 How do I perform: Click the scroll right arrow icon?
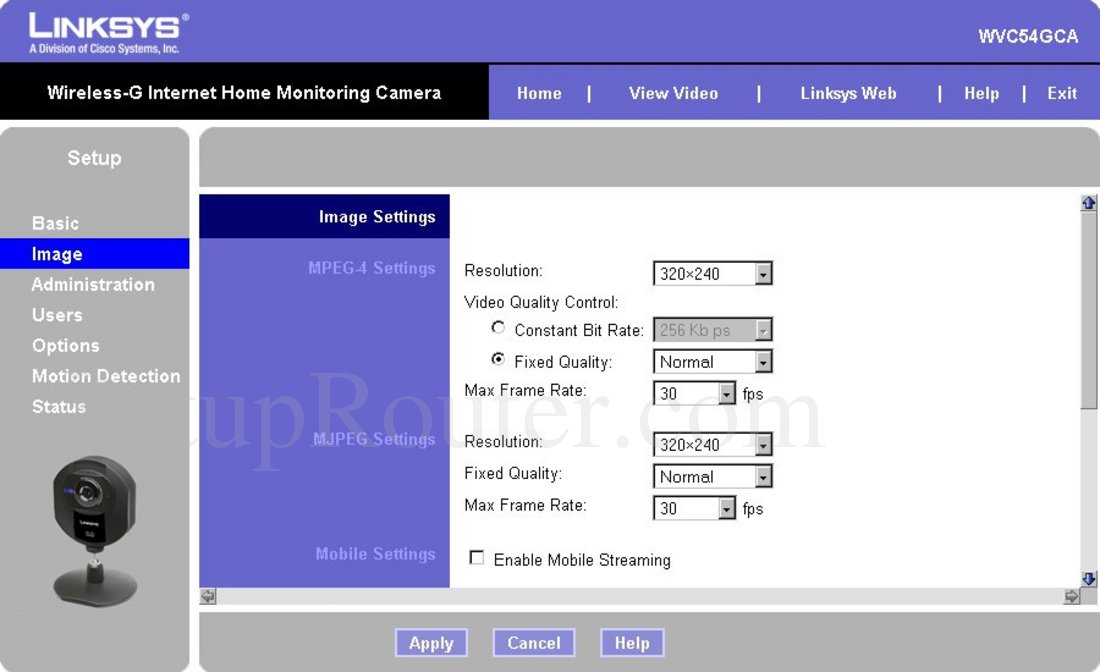tap(1072, 596)
